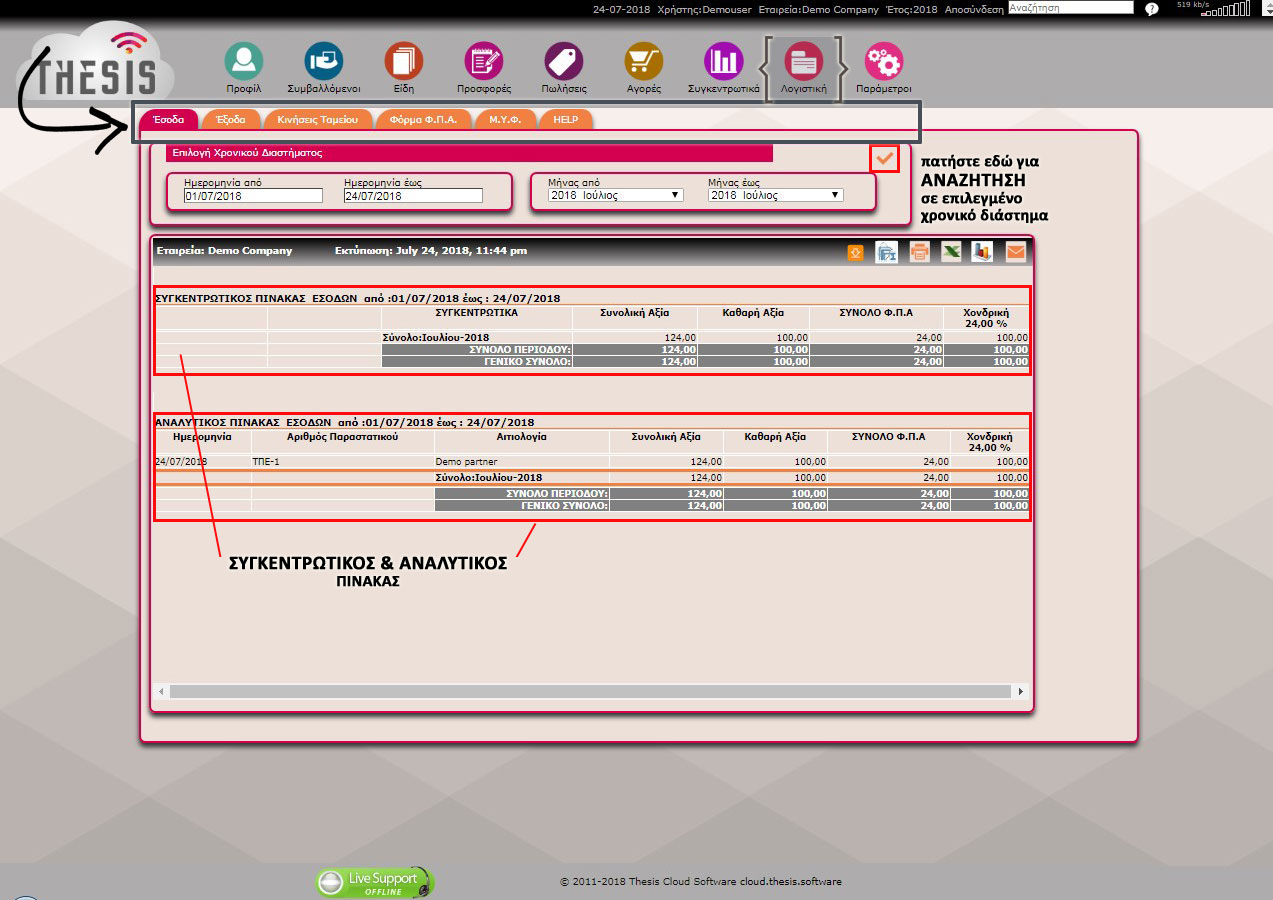
Task: Click the Live Support offline button
Action: tap(376, 882)
